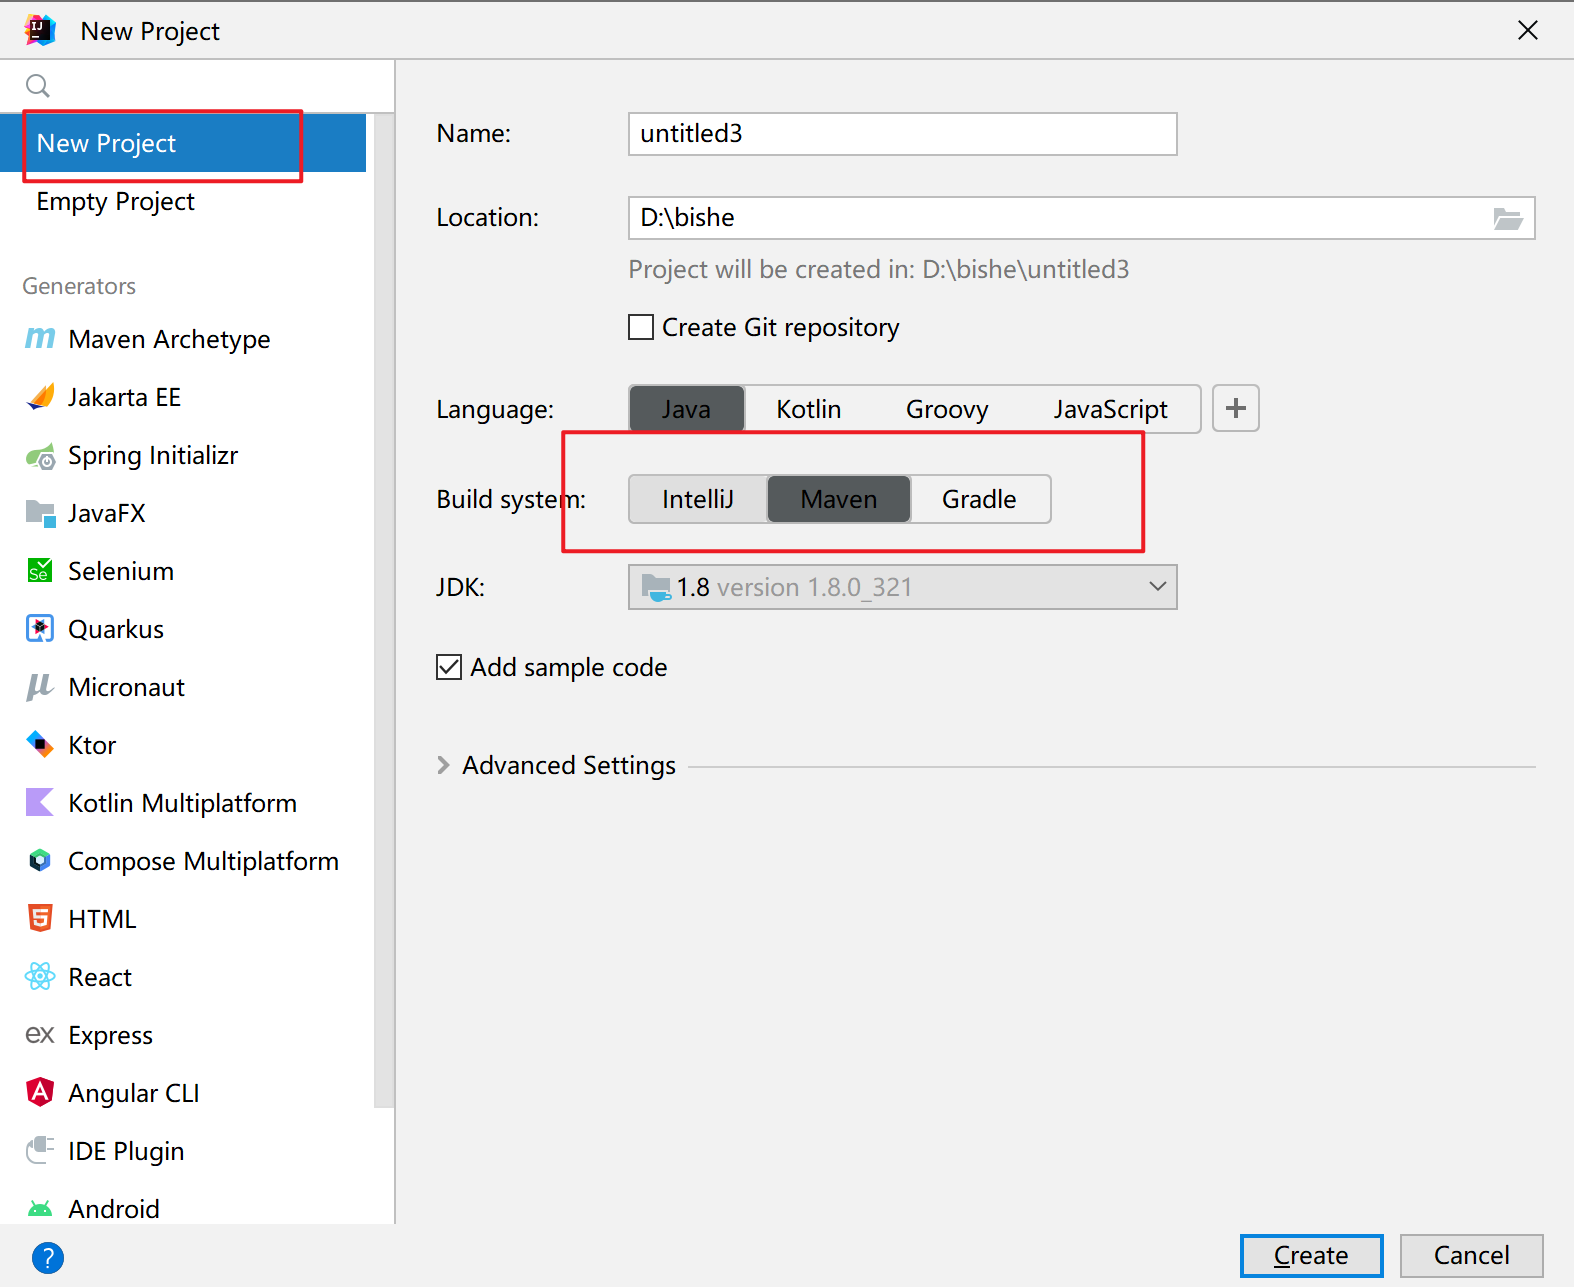Select Empty Project in the sidebar
This screenshot has width=1574, height=1287.
[183, 201]
